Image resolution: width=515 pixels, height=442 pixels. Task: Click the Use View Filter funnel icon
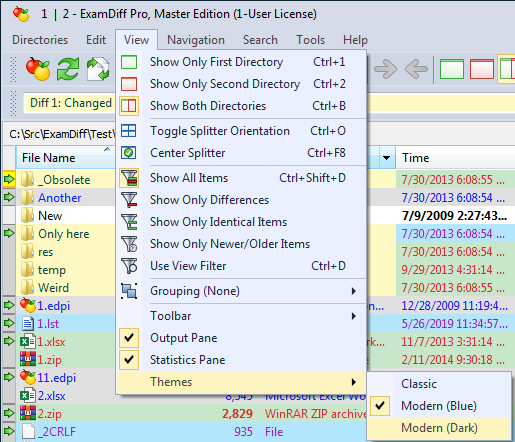click(x=129, y=266)
